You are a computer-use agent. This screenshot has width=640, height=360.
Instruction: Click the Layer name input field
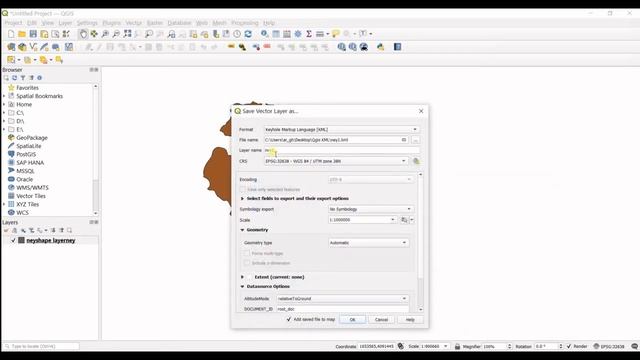click(x=341, y=150)
